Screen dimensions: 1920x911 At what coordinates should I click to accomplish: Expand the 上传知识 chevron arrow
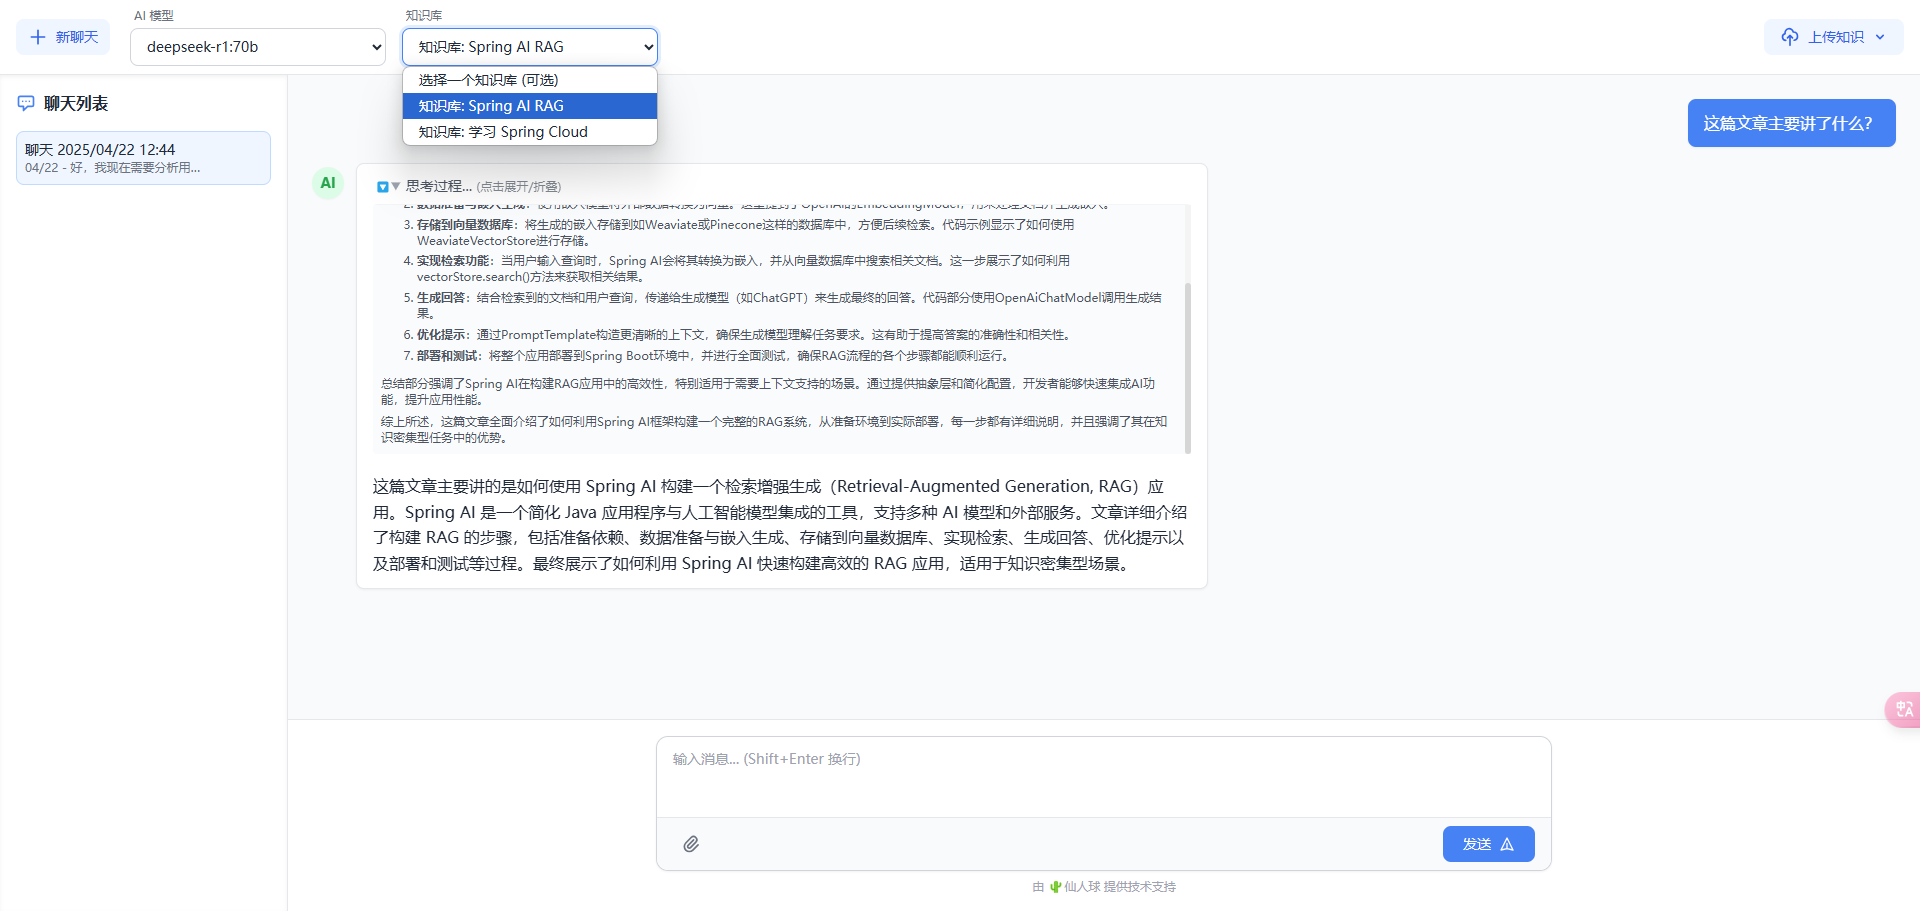pos(1880,37)
